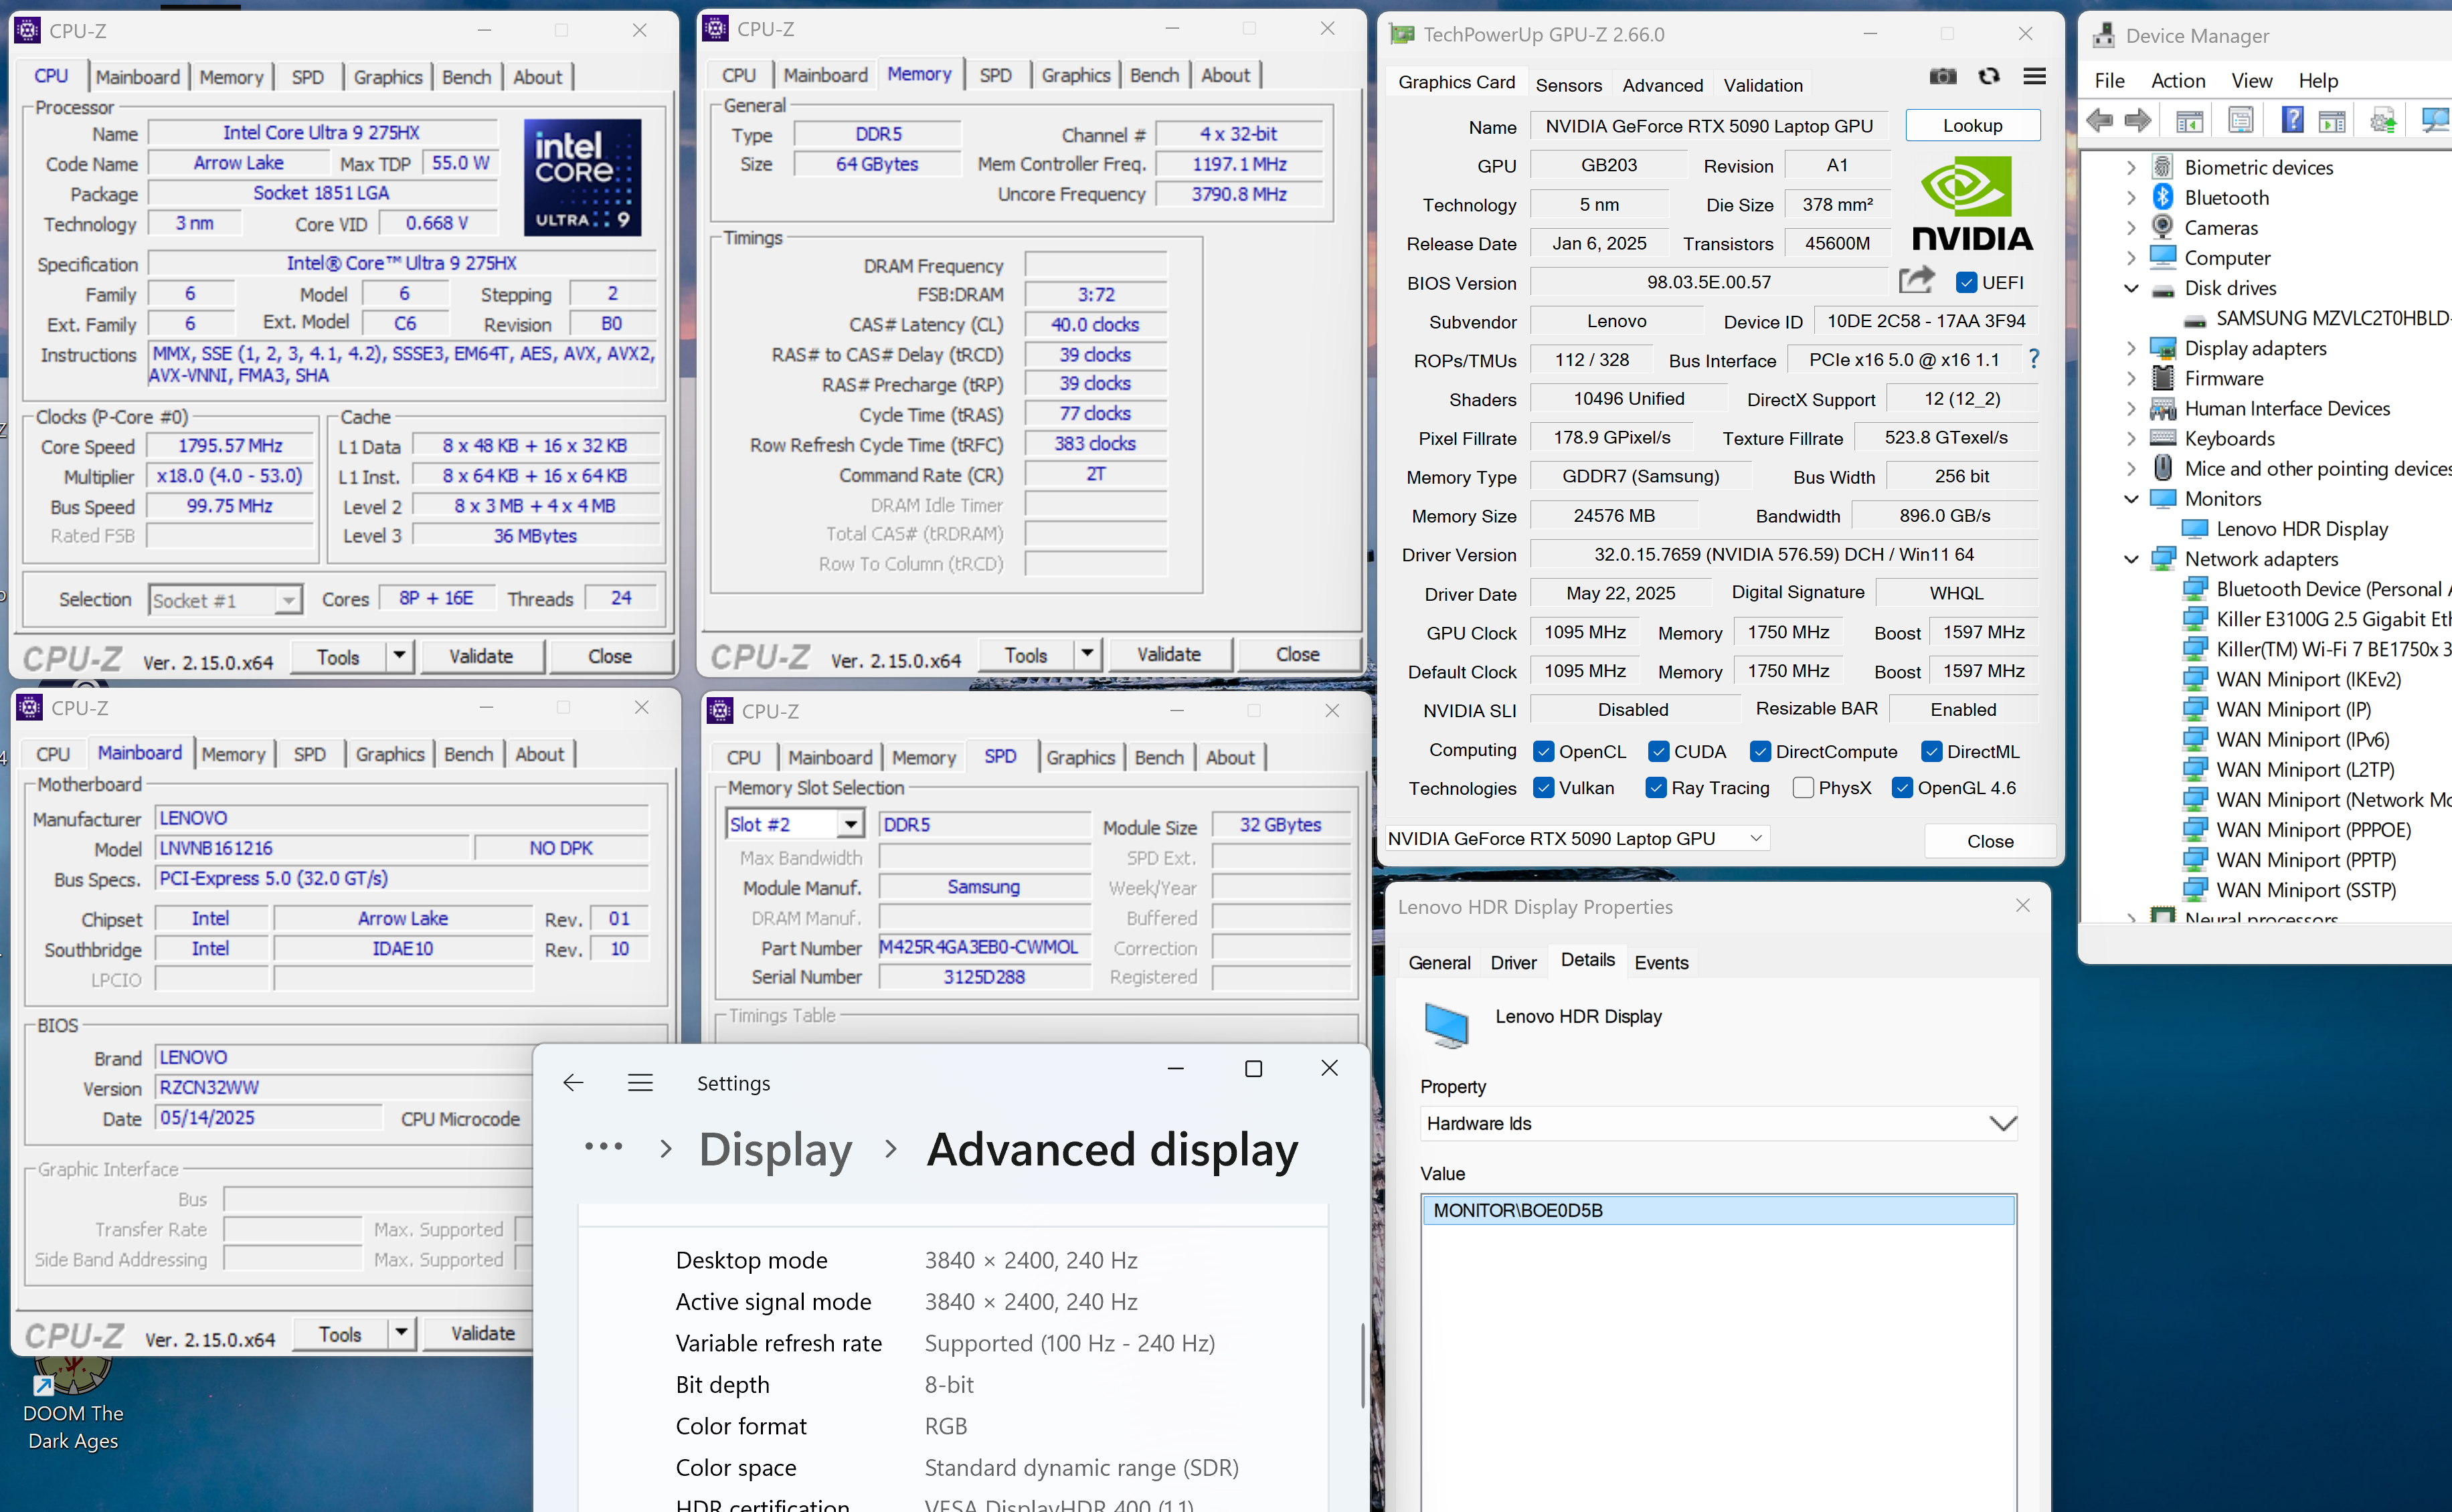Select the MONITOR\BOE0D5B value row
2452x1512 pixels.
click(x=1717, y=1210)
